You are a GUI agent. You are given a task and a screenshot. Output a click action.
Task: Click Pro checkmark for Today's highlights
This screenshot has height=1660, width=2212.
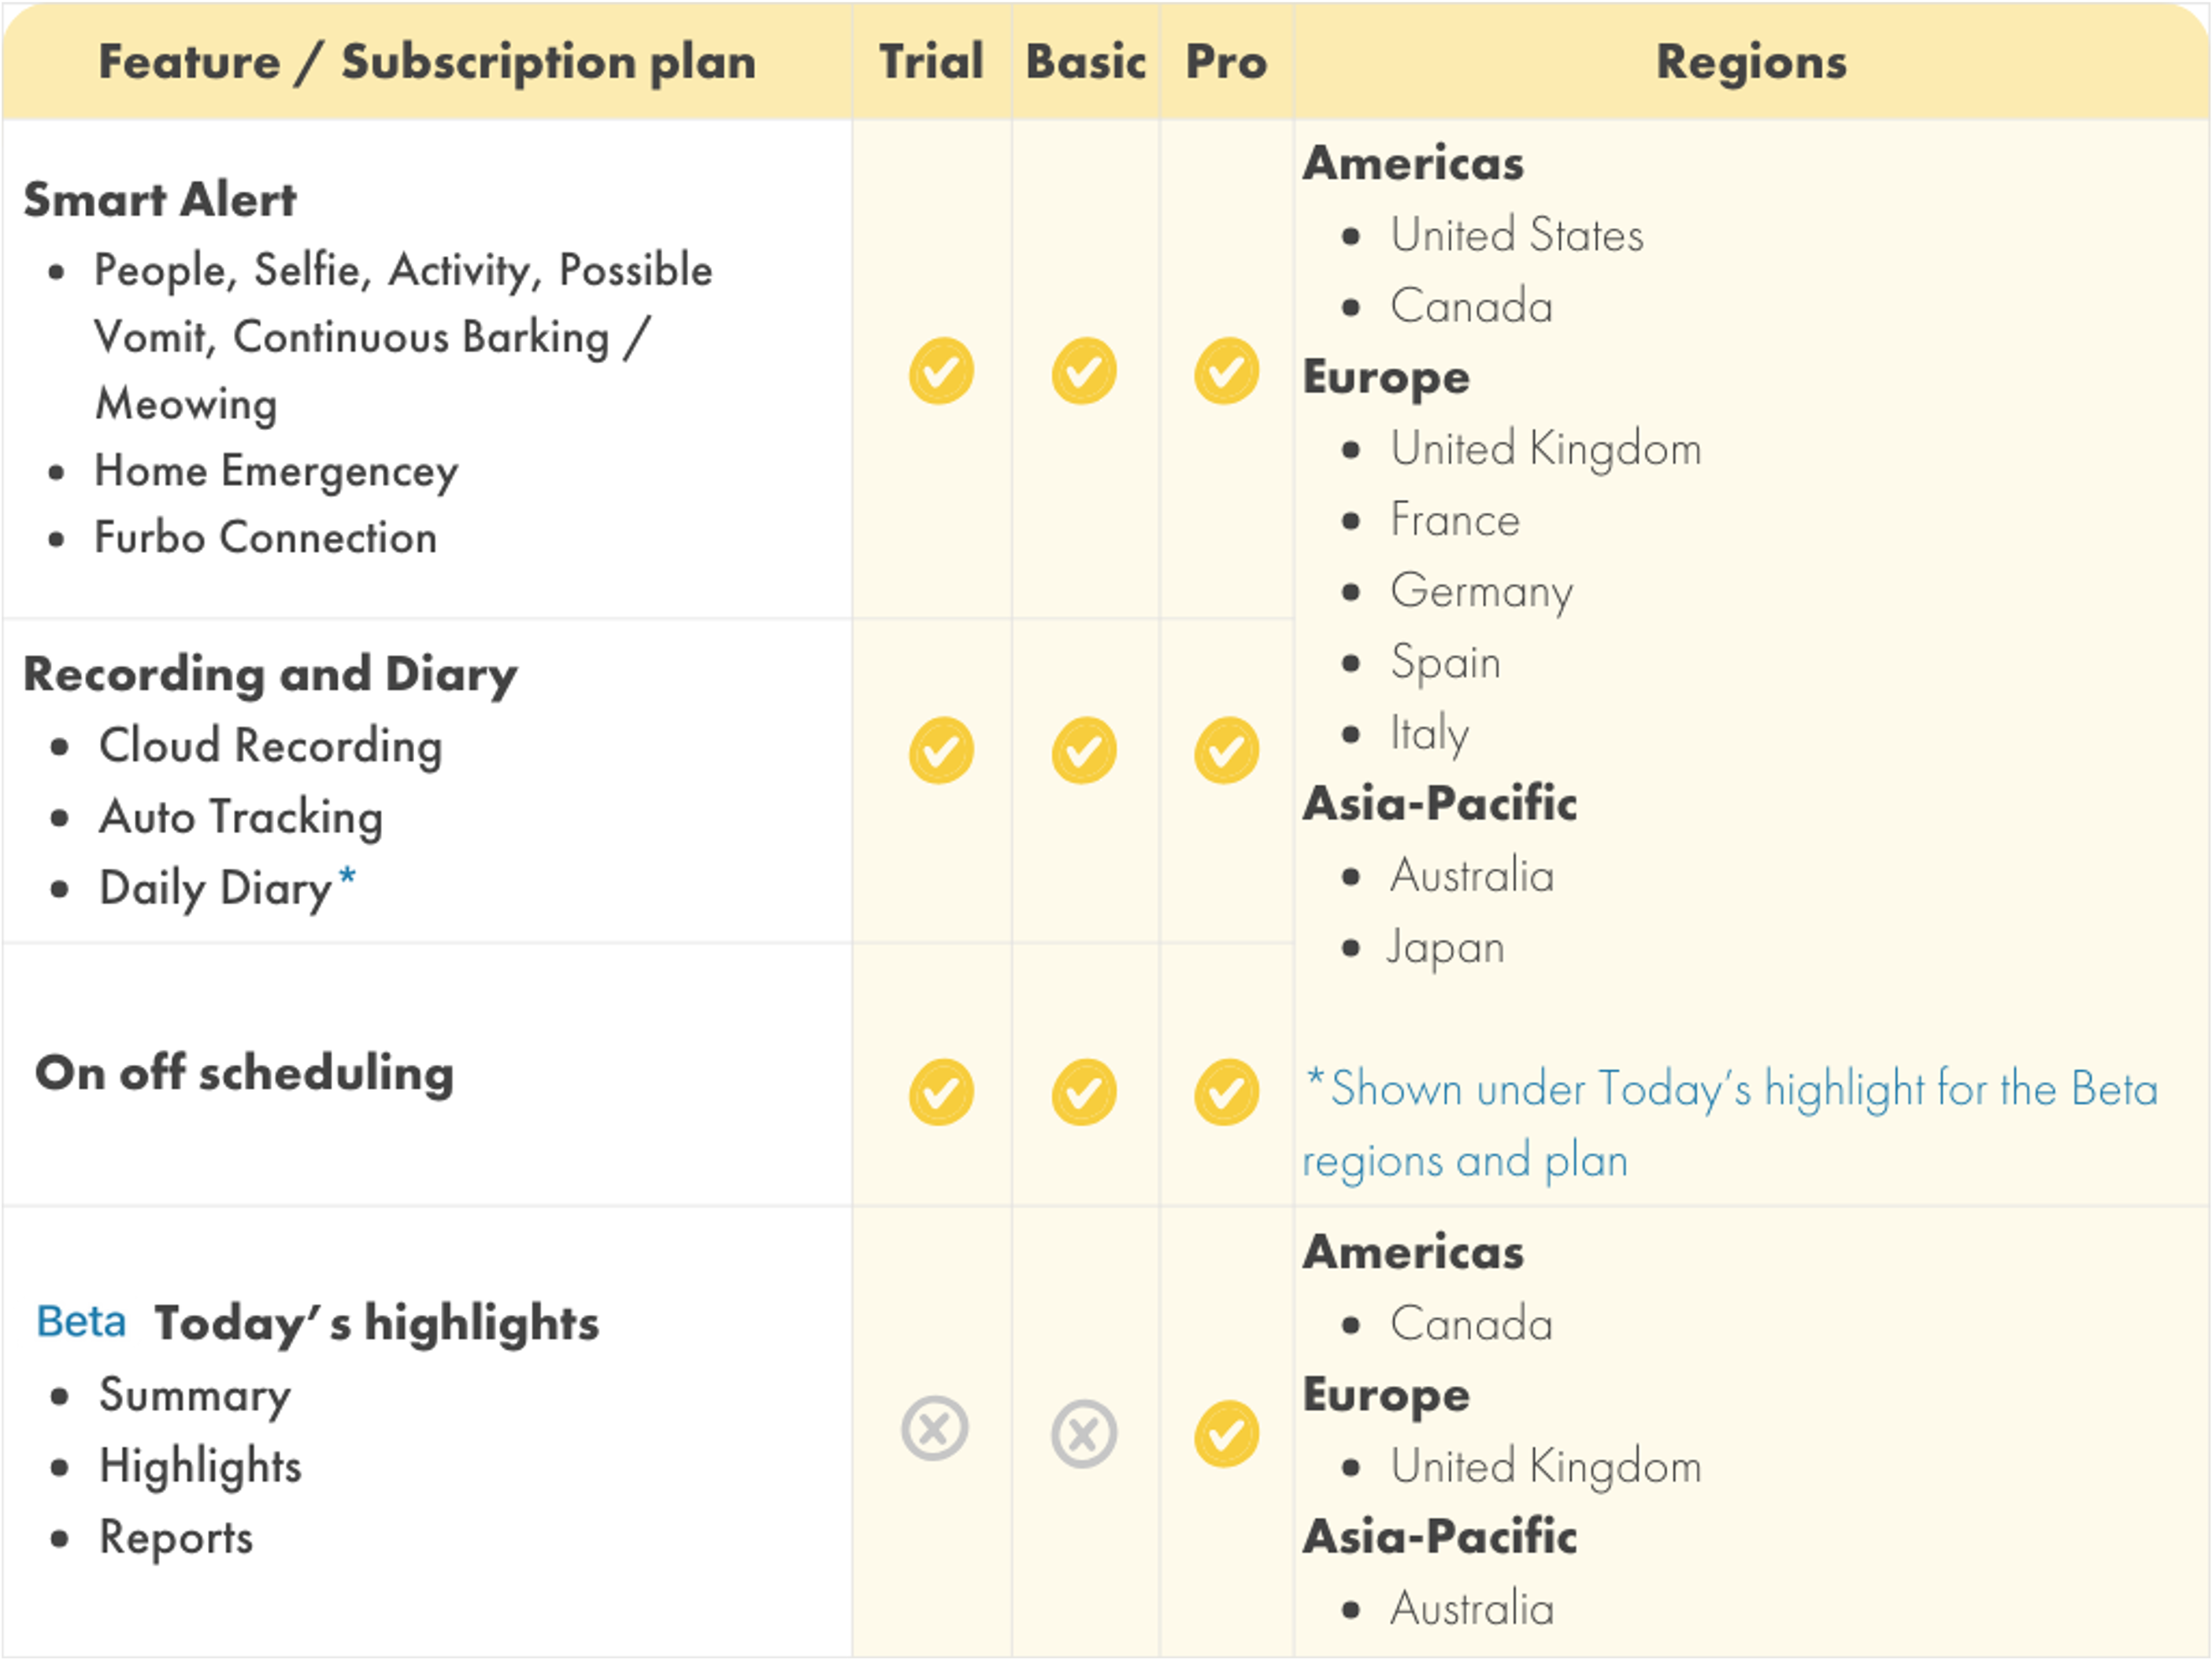pos(1227,1434)
